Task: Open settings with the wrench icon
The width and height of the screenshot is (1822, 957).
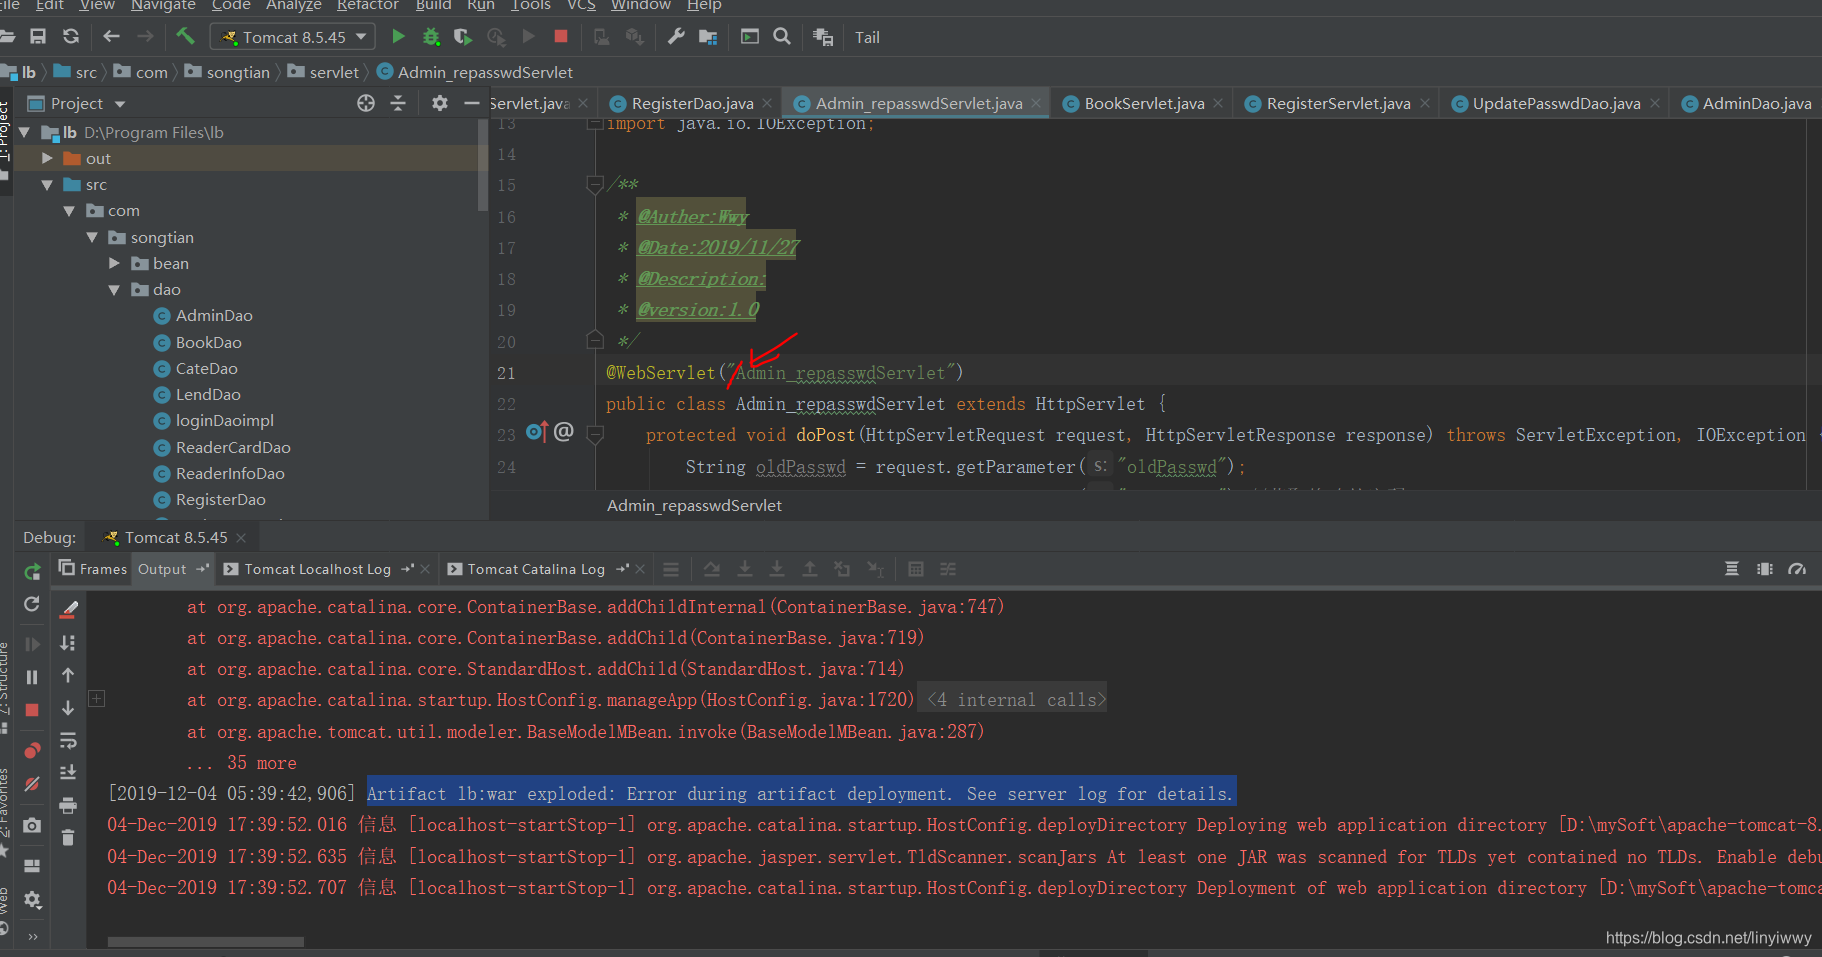Action: click(676, 37)
